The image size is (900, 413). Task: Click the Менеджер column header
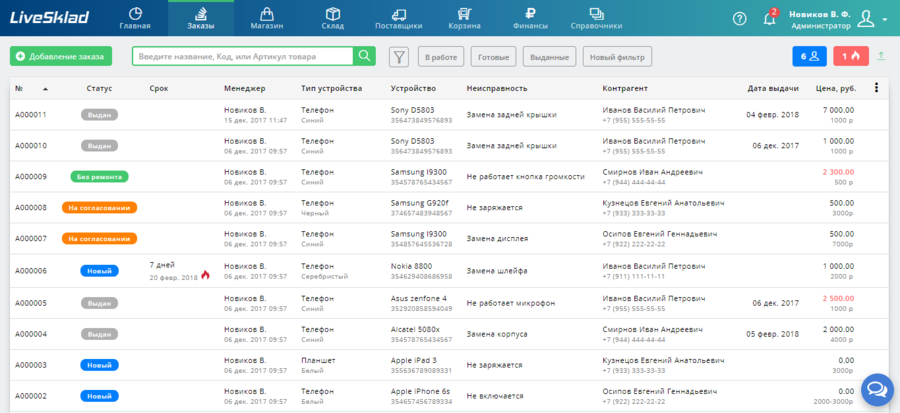245,88
